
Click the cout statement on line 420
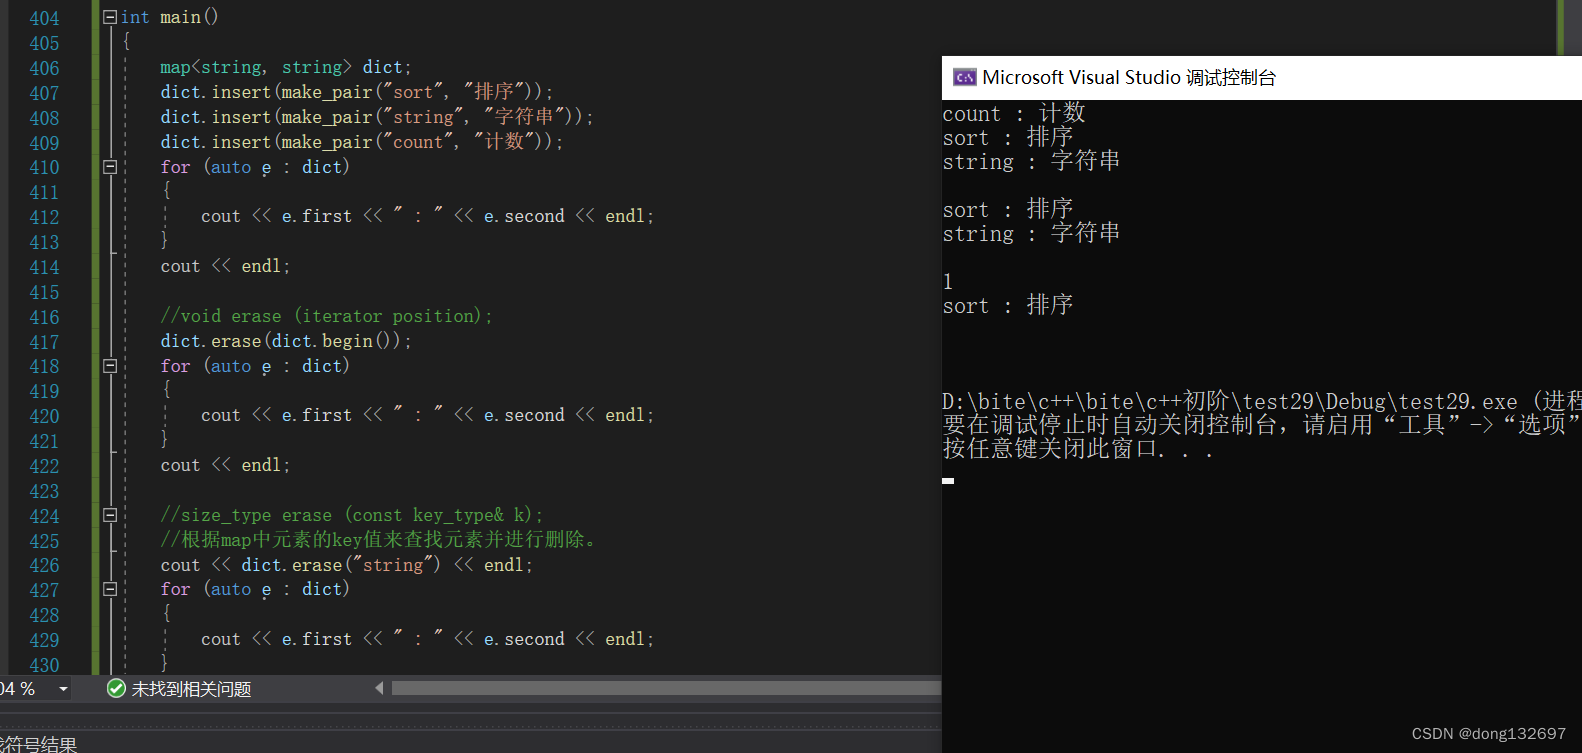427,415
